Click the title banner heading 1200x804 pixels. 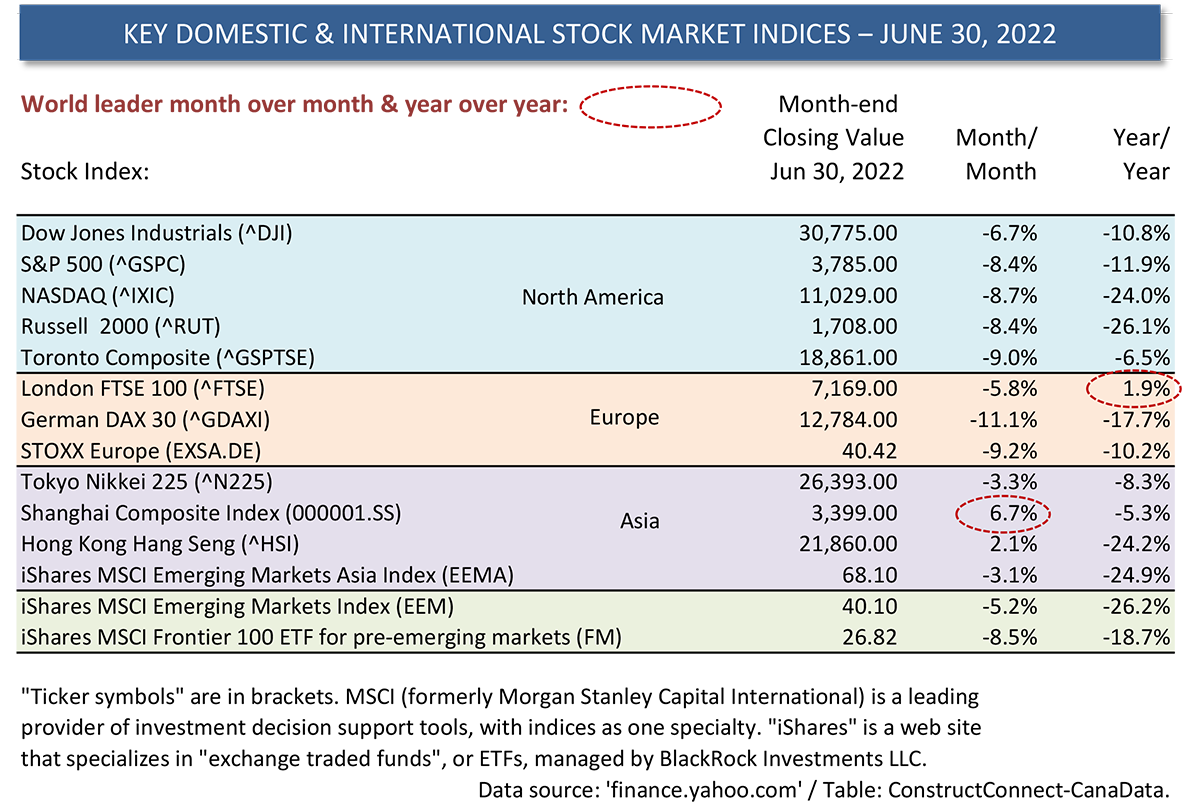589,34
